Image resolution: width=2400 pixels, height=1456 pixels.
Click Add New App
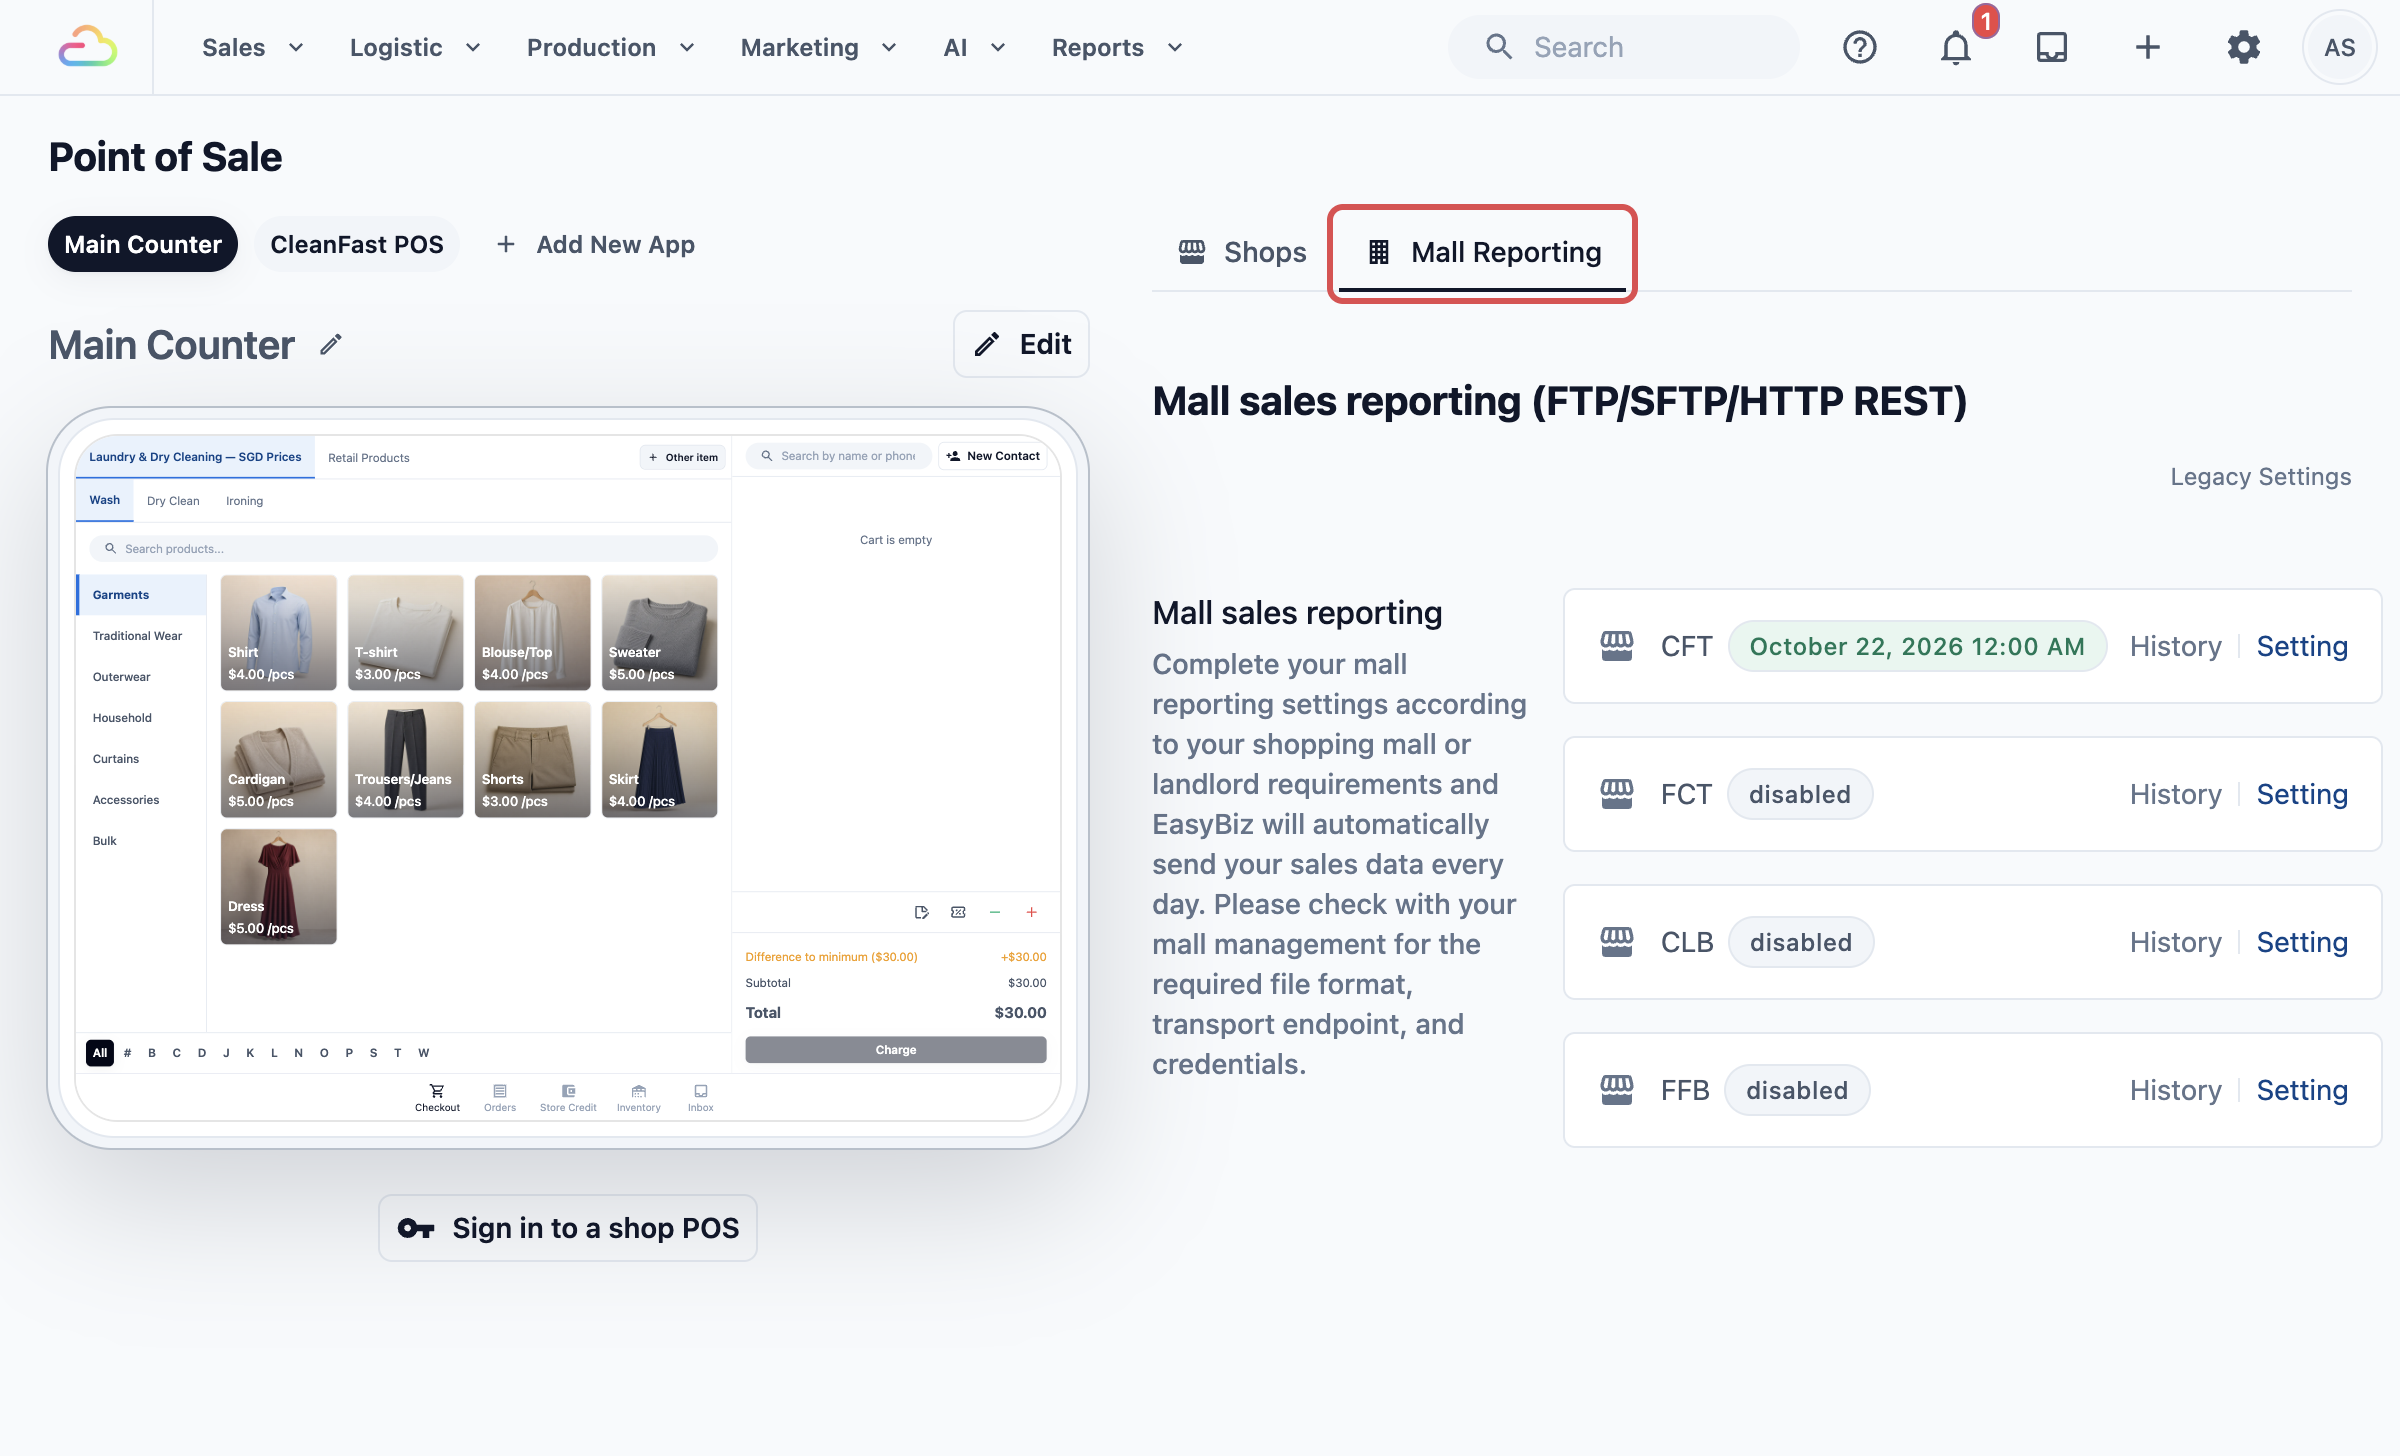(596, 244)
